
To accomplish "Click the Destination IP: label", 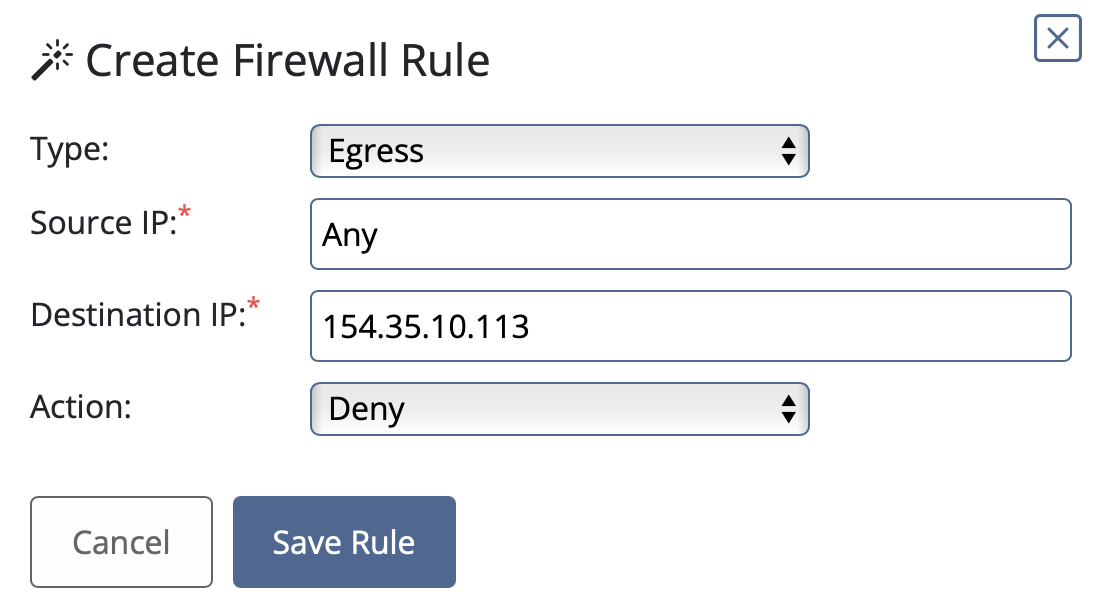I will [138, 316].
